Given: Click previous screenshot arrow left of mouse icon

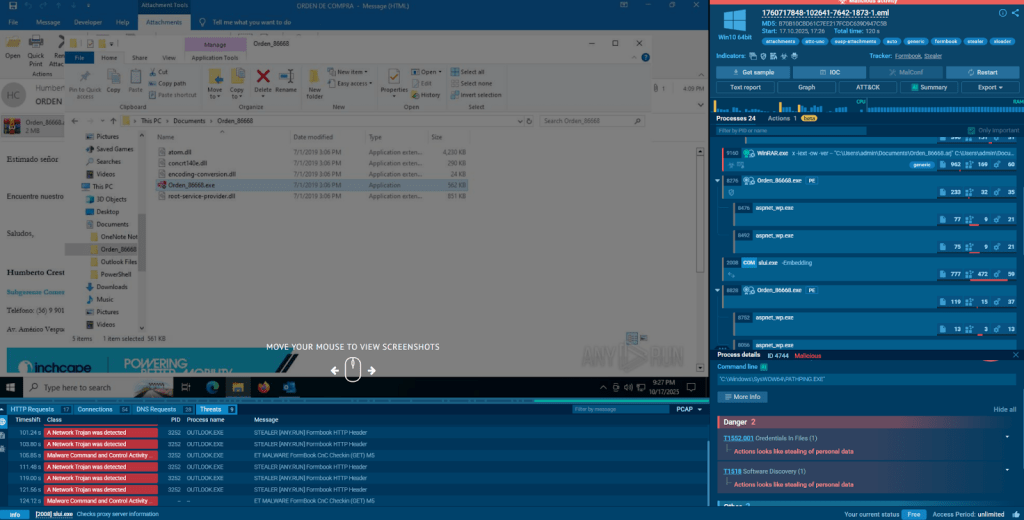Looking at the screenshot, I should (335, 370).
